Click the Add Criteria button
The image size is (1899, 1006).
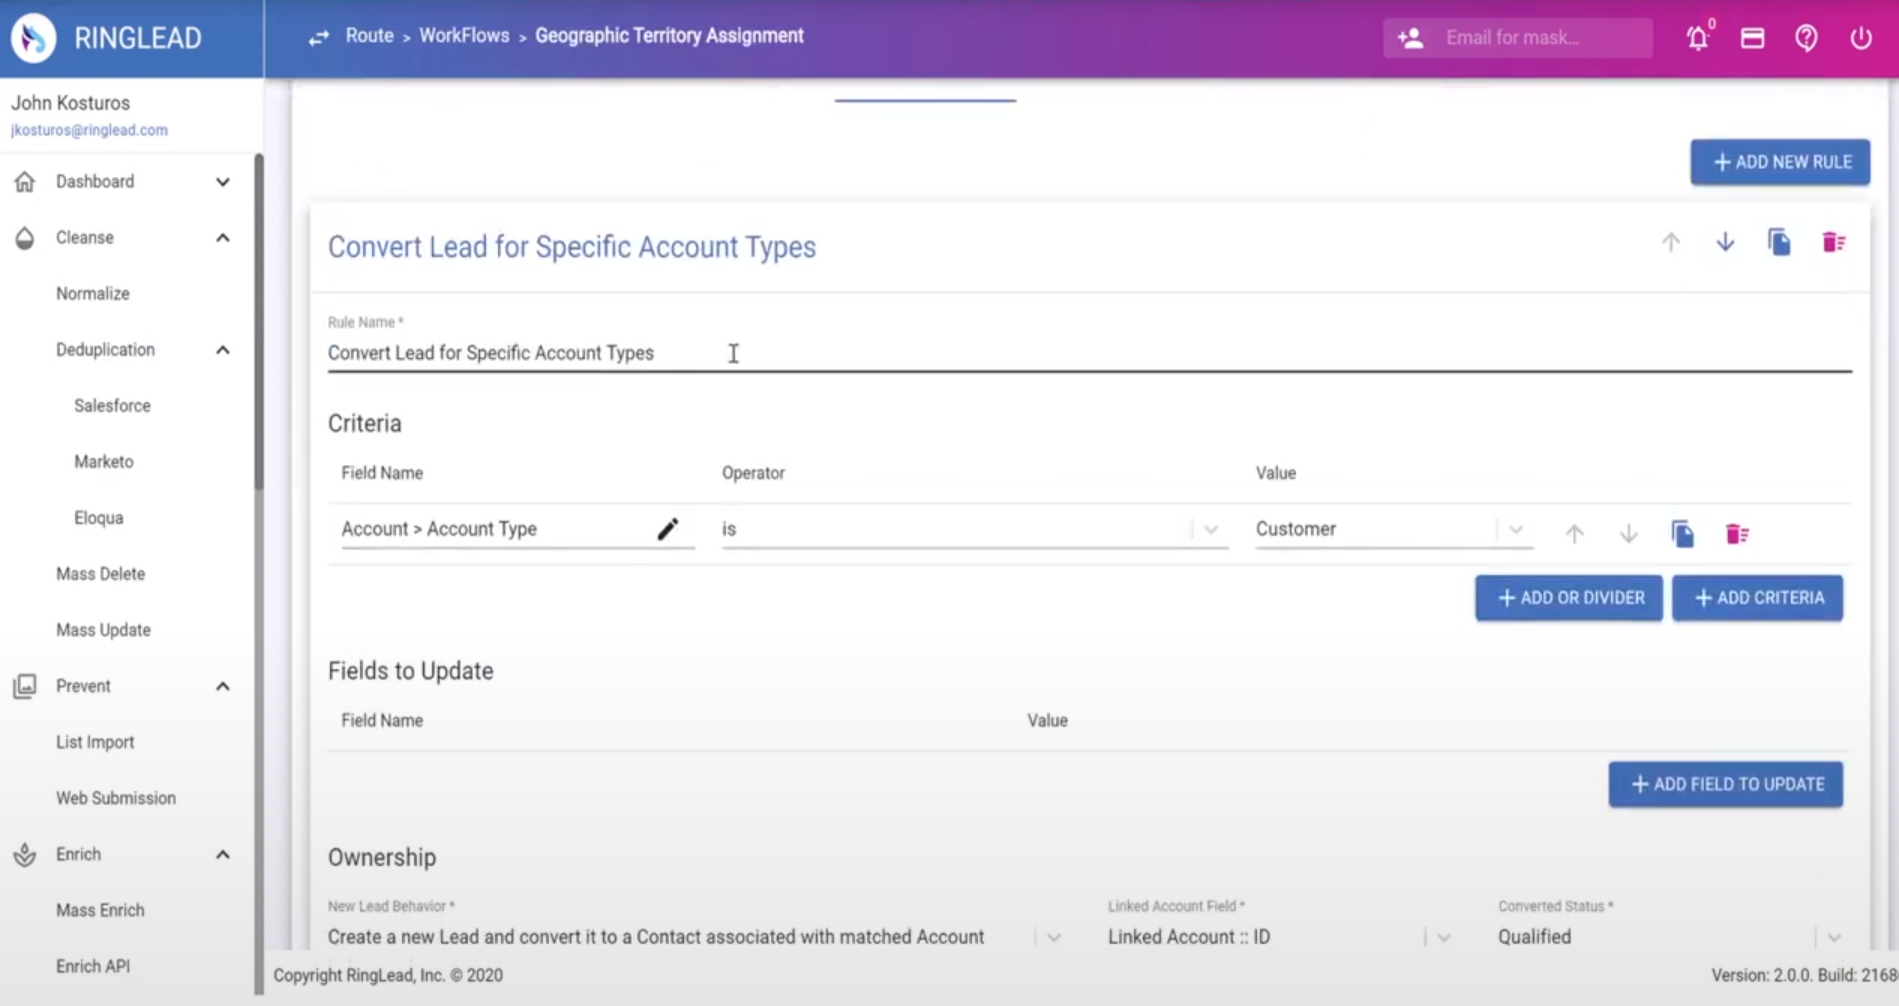pyautogui.click(x=1757, y=598)
